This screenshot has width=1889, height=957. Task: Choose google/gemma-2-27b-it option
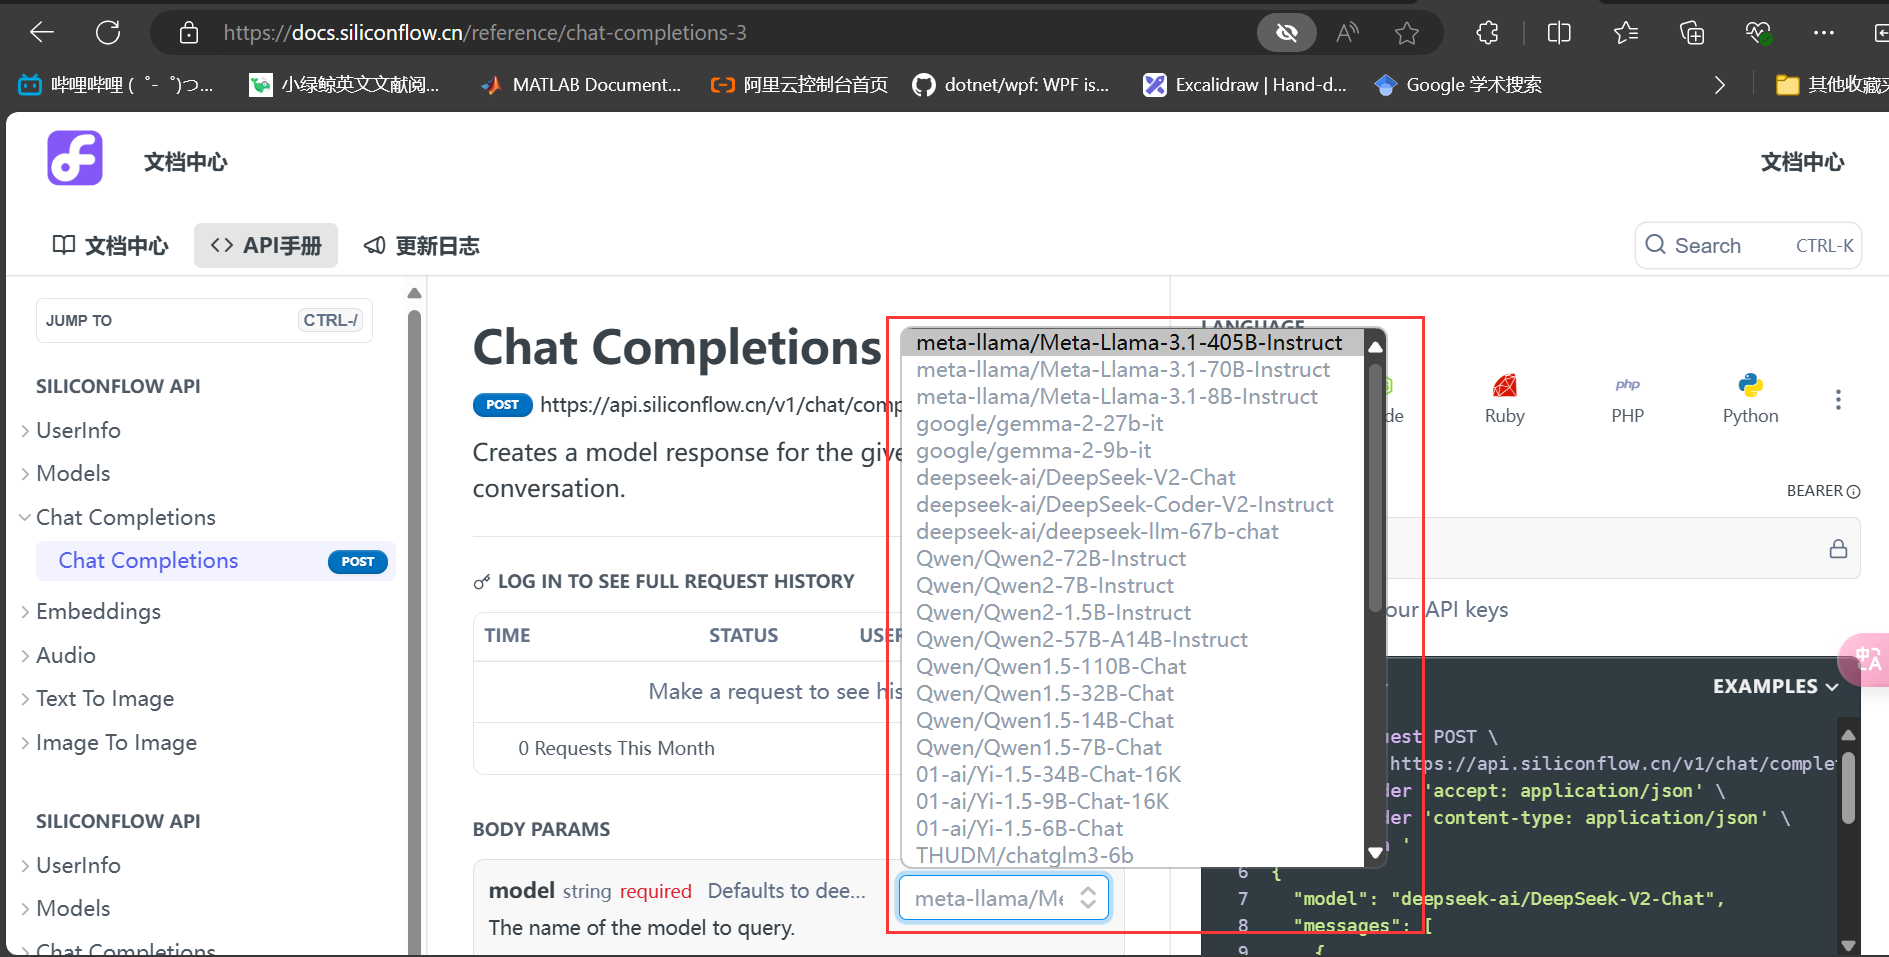click(1040, 424)
